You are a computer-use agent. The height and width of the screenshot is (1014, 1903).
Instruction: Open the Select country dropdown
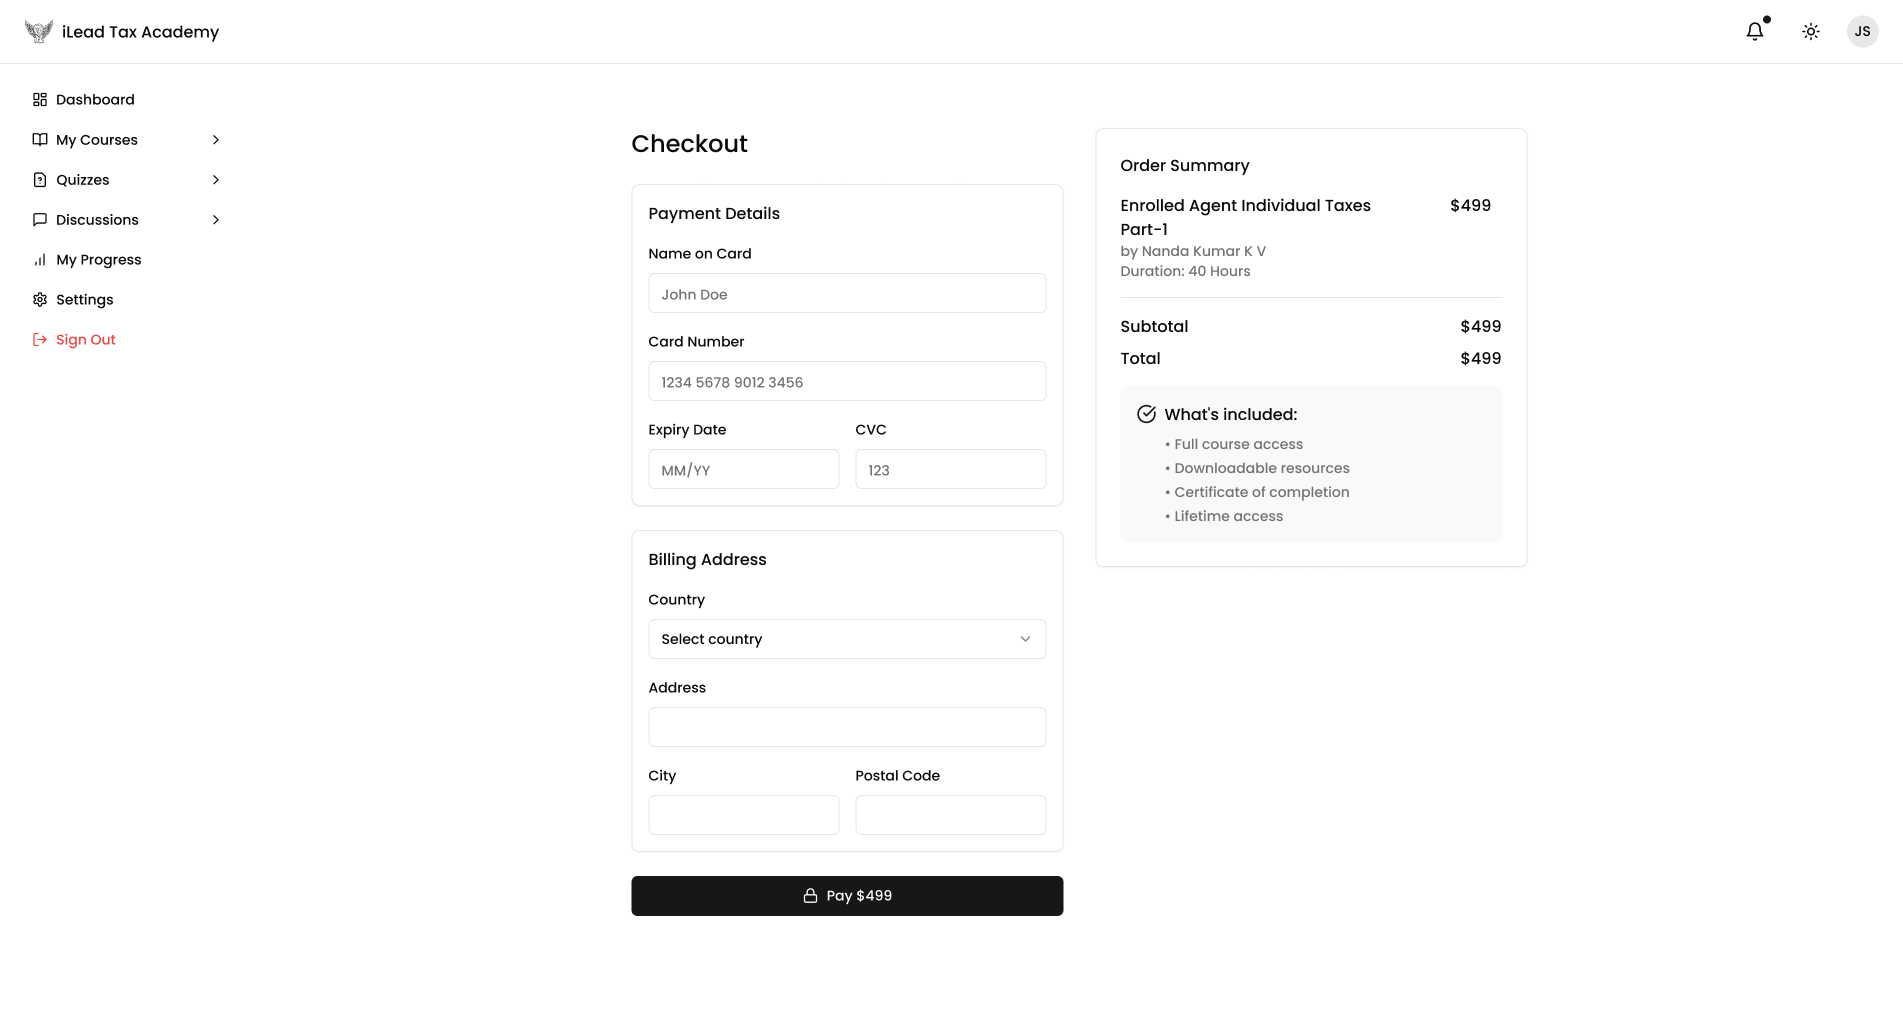(x=846, y=639)
